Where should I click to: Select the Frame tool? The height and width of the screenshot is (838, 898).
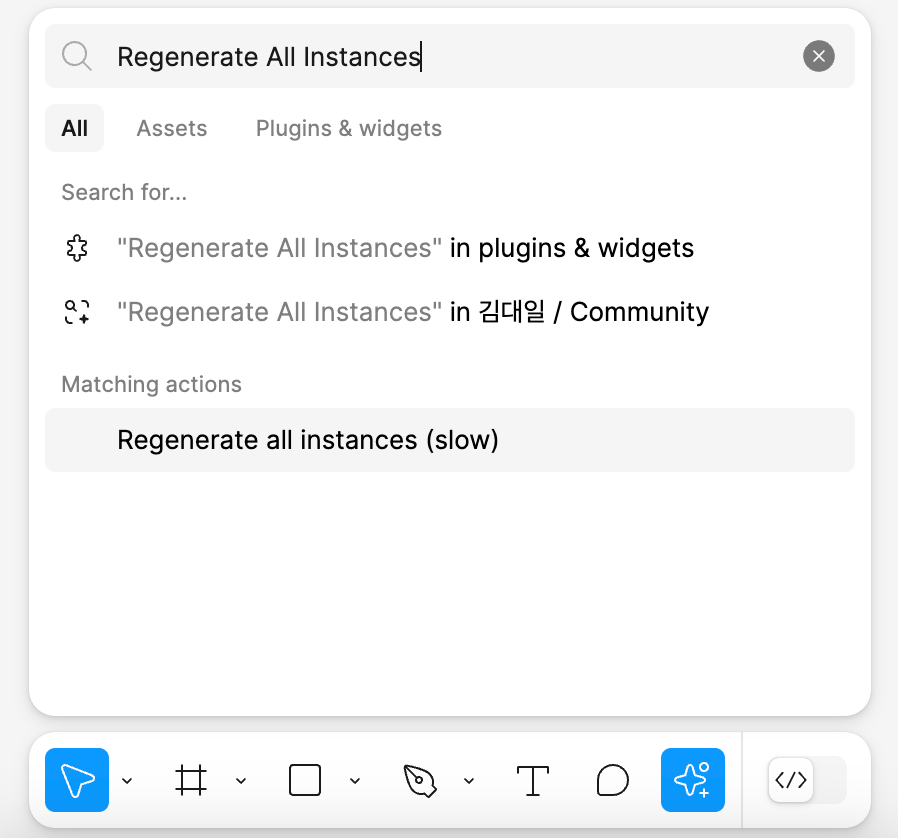point(190,780)
